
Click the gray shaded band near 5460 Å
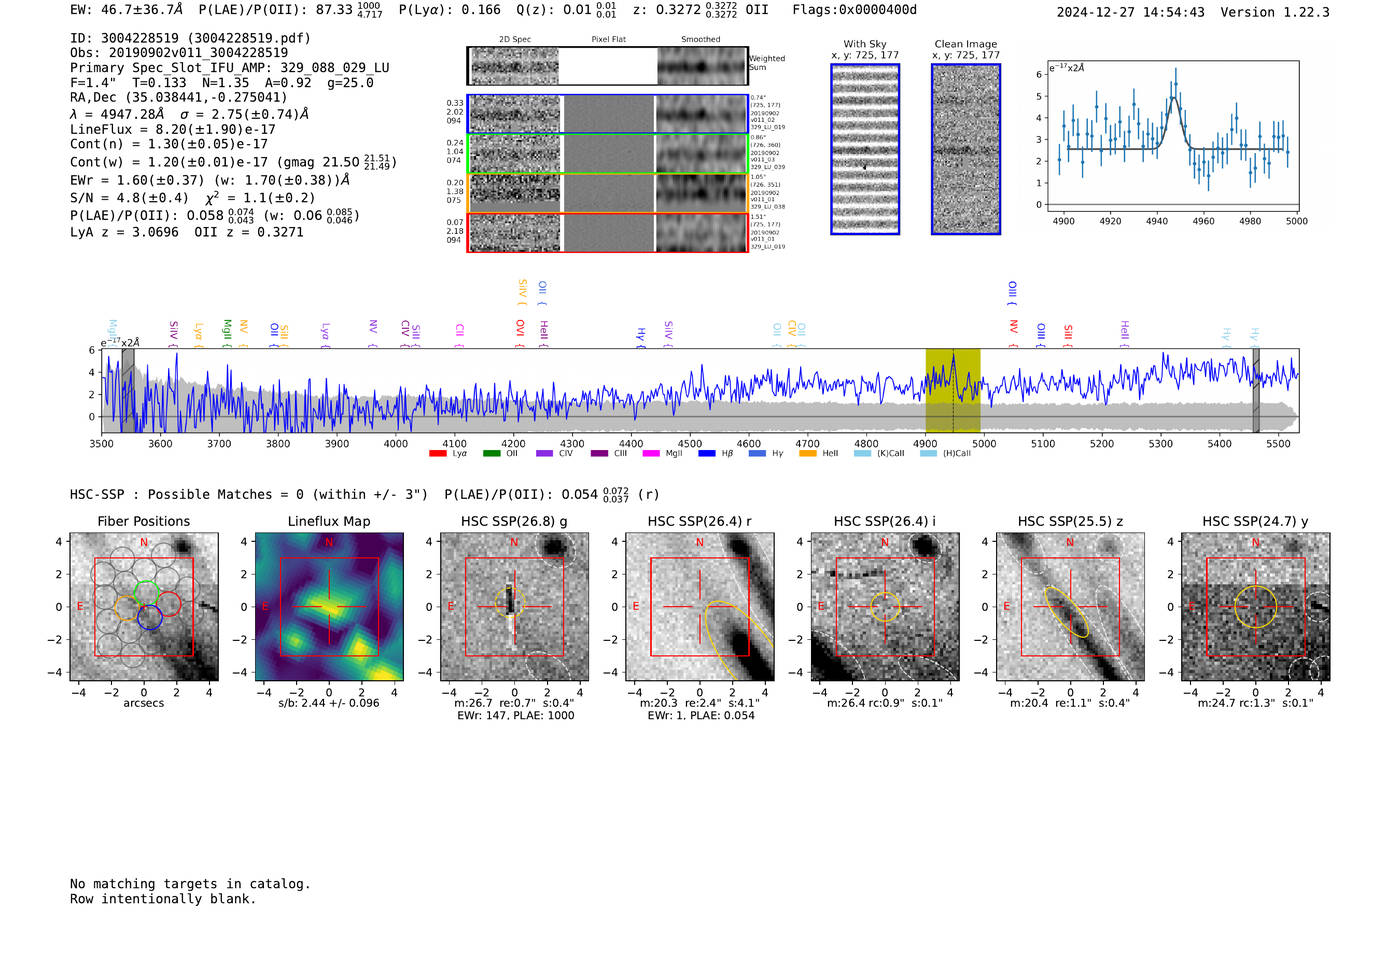point(1256,390)
